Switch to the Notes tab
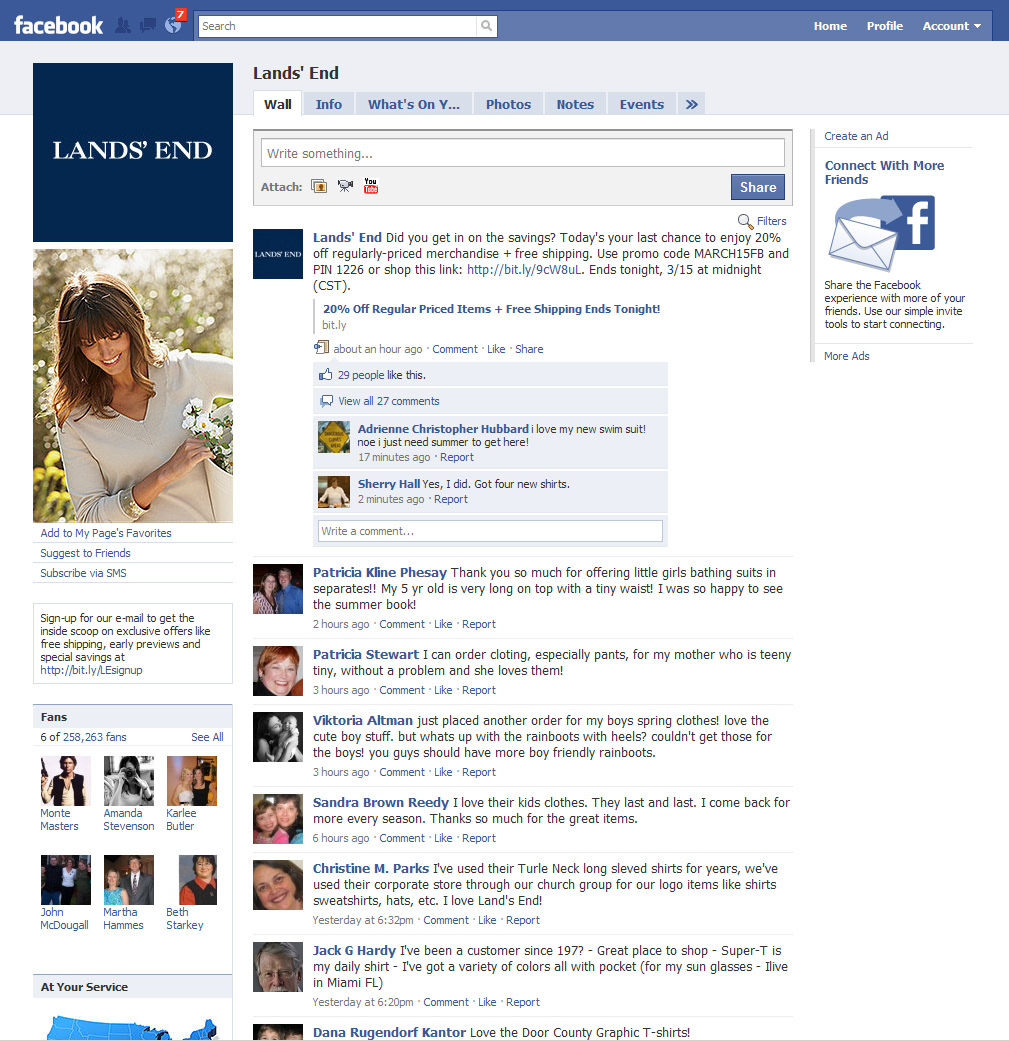Screen dimensions: 1009x1041 (575, 104)
